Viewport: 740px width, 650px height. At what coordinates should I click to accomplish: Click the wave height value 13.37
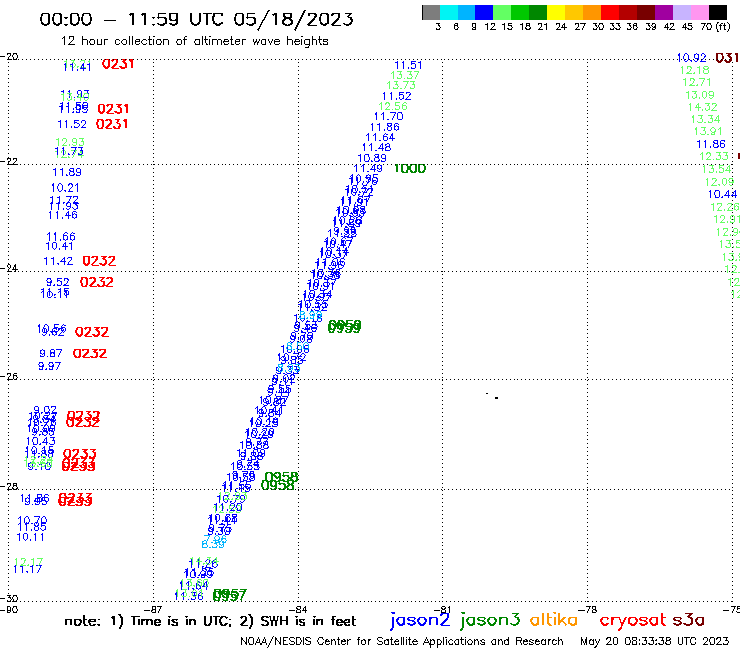[405, 76]
